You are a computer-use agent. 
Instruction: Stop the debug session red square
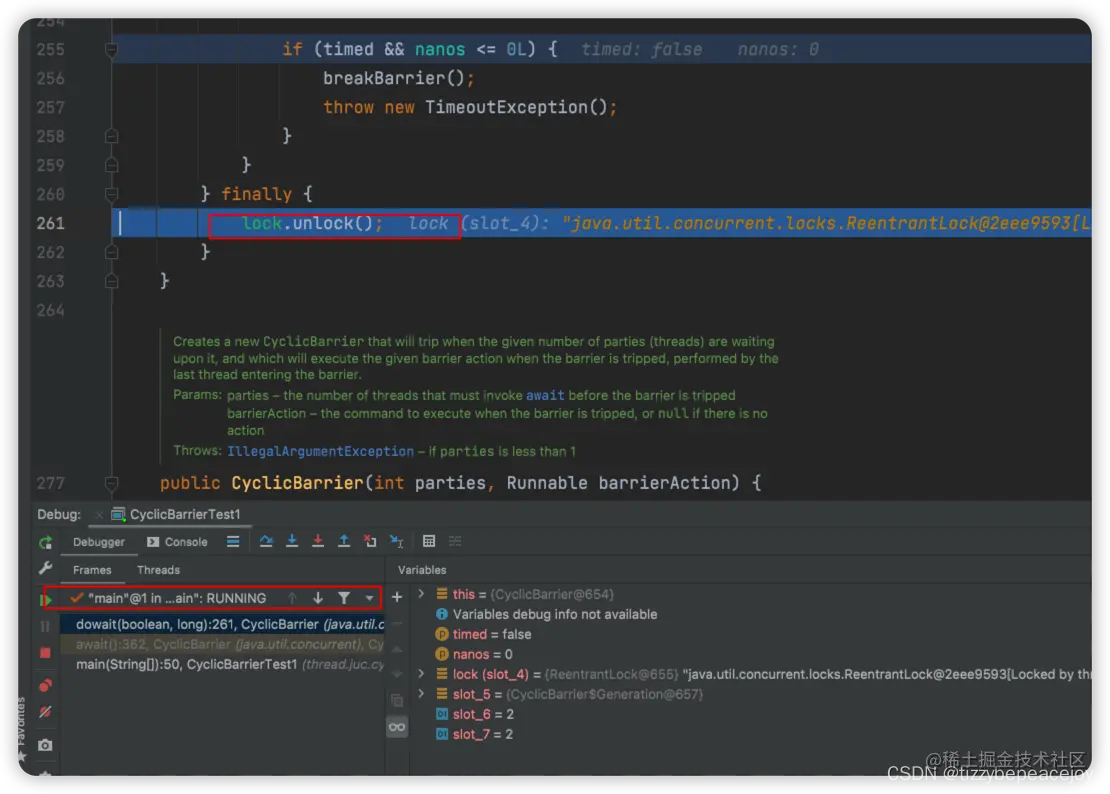pos(46,652)
